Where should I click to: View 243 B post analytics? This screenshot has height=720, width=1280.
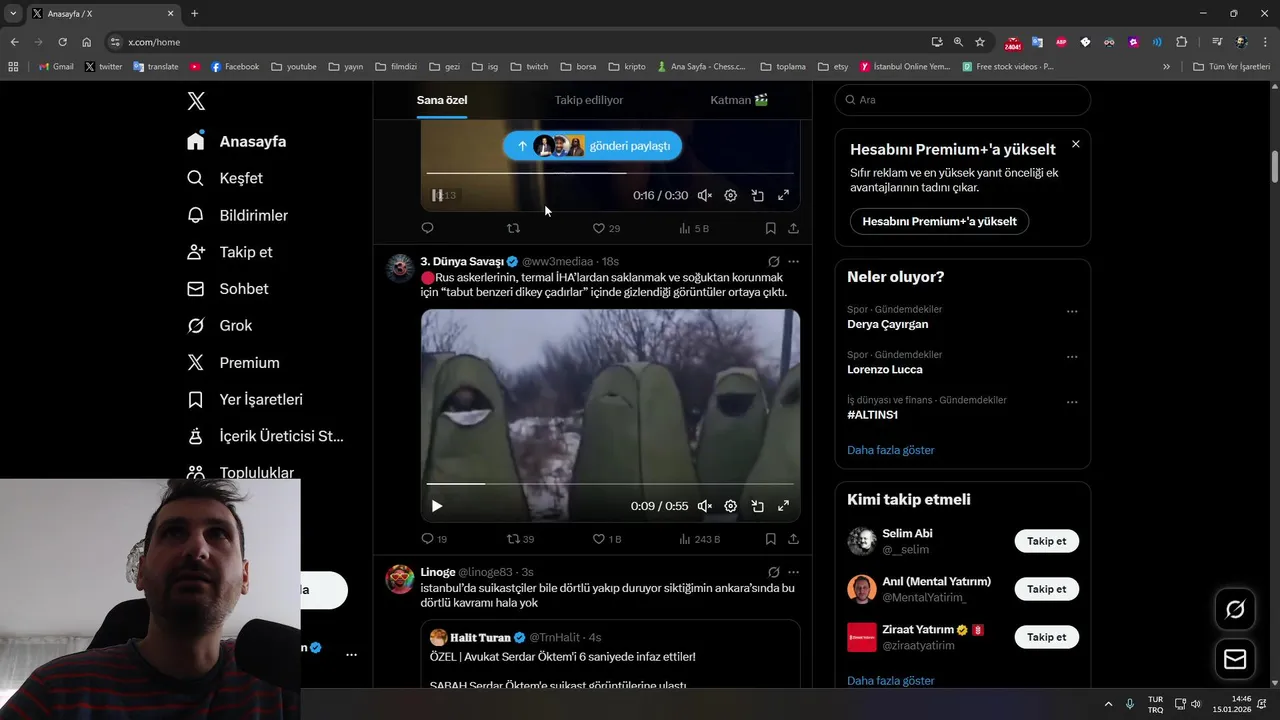pos(699,539)
